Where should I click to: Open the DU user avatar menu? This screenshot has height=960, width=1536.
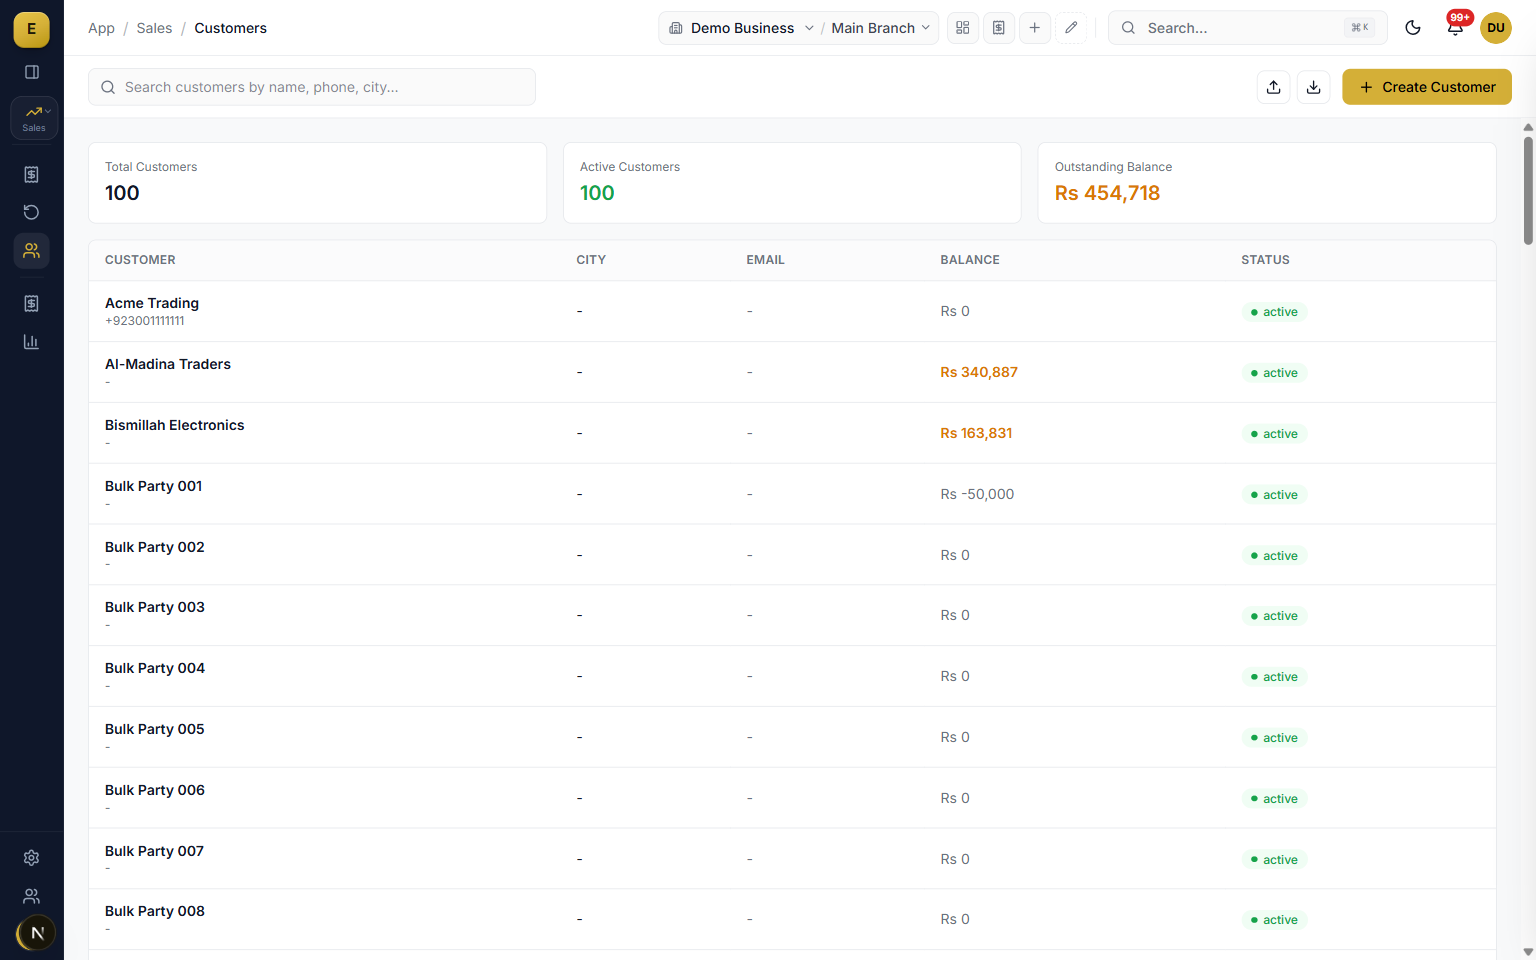point(1496,28)
